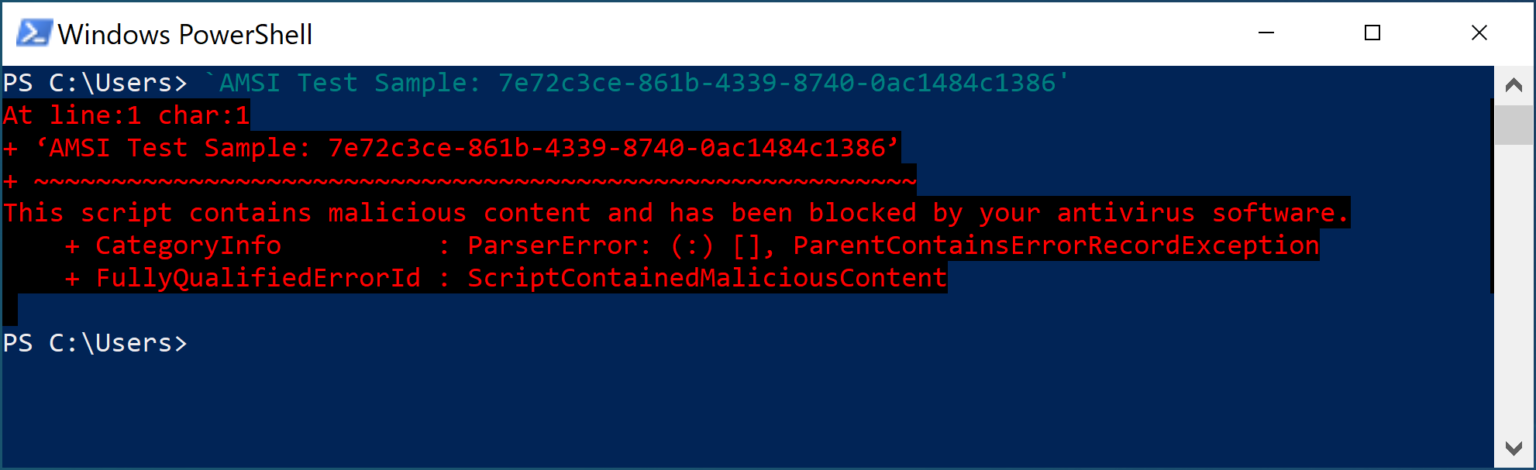The width and height of the screenshot is (1536, 470).
Task: Click the vertical scrollbar thumb
Action: pyautogui.click(x=1510, y=122)
